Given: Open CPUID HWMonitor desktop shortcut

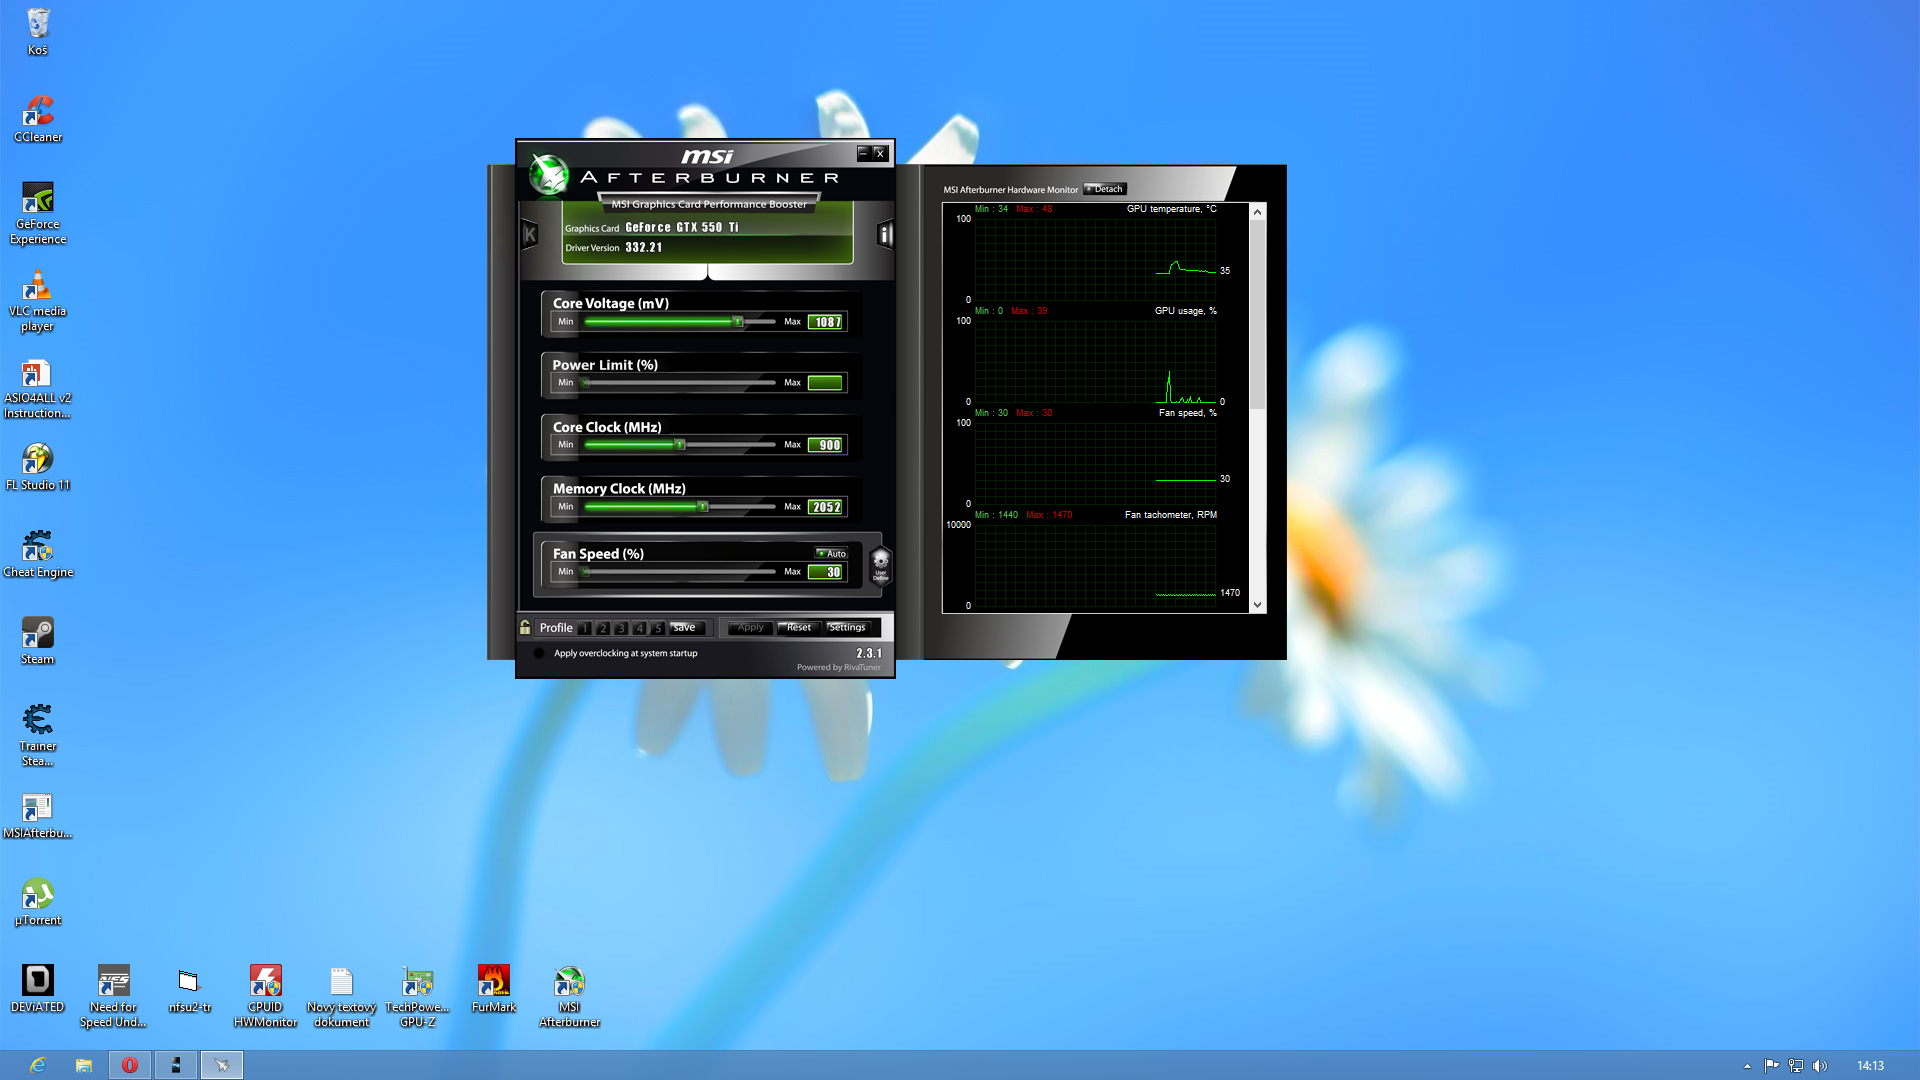Looking at the screenshot, I should click(265, 982).
